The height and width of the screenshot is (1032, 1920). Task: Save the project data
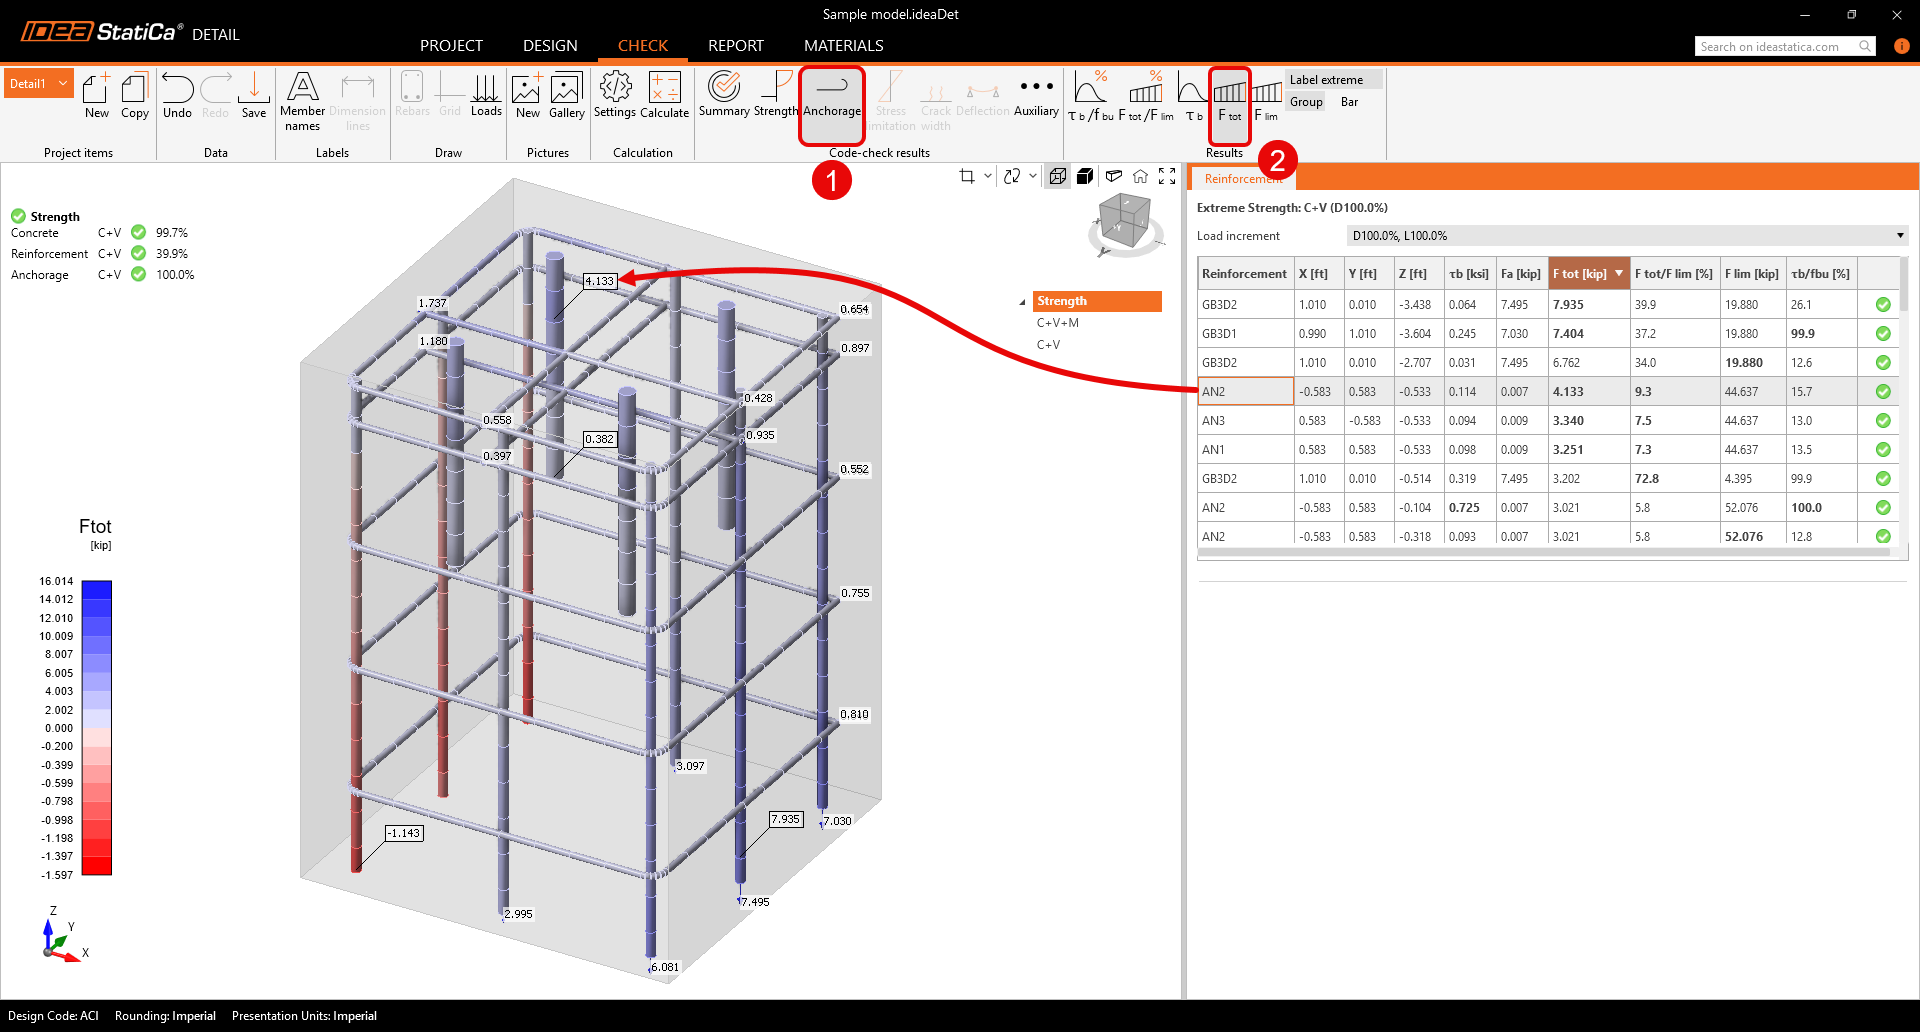click(x=254, y=96)
